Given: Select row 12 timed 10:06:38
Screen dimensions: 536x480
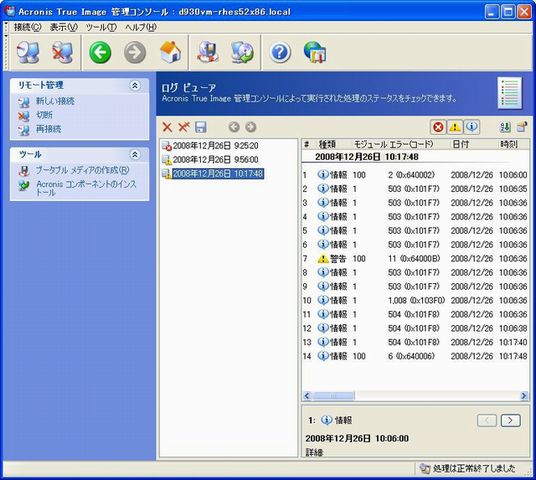Looking at the screenshot, I should coord(415,329).
